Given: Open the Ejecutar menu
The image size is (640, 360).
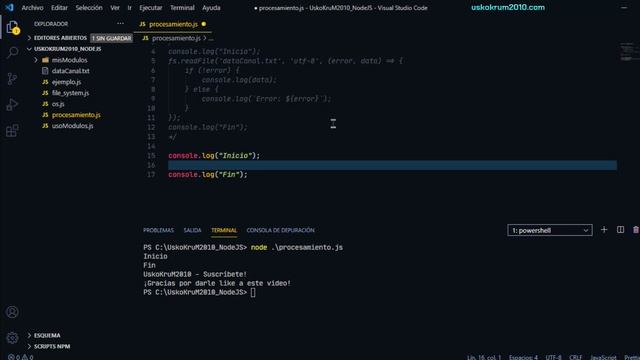Looking at the screenshot, I should pos(151,8).
